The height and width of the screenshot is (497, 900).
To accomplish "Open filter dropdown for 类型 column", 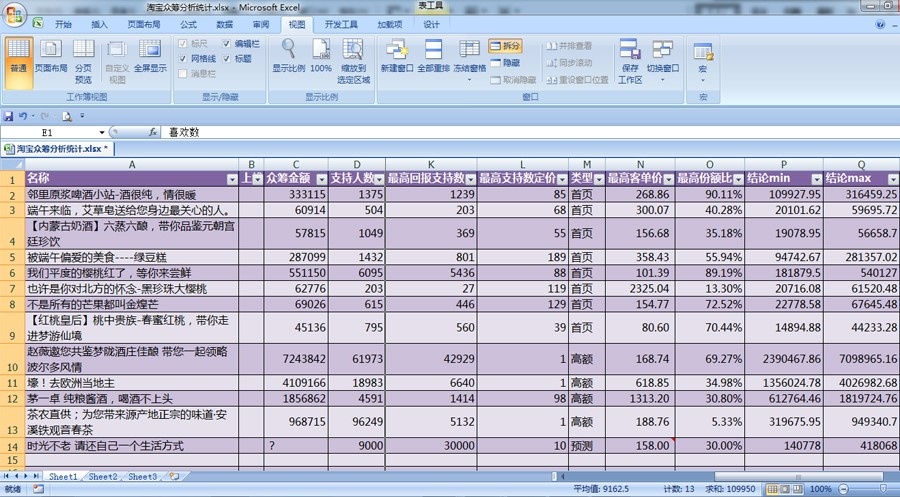I will [x=599, y=180].
